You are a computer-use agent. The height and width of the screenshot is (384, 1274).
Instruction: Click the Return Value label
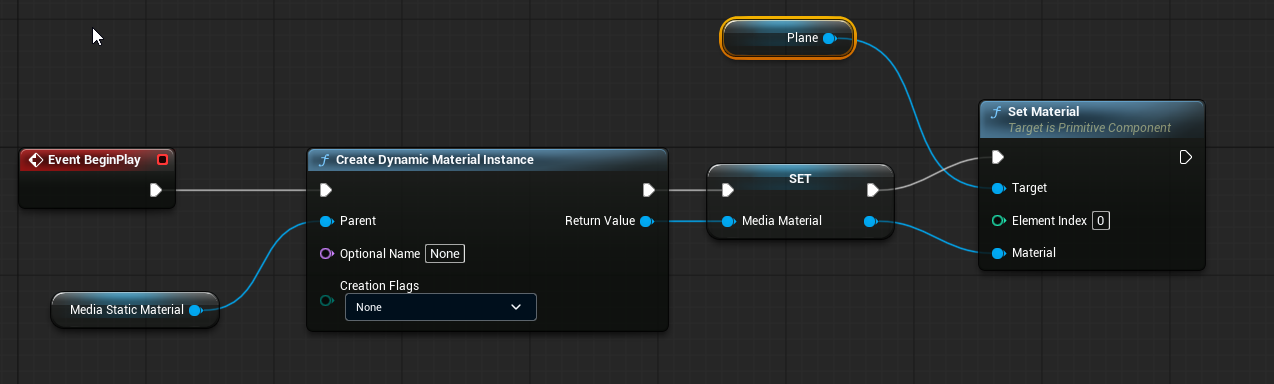600,221
